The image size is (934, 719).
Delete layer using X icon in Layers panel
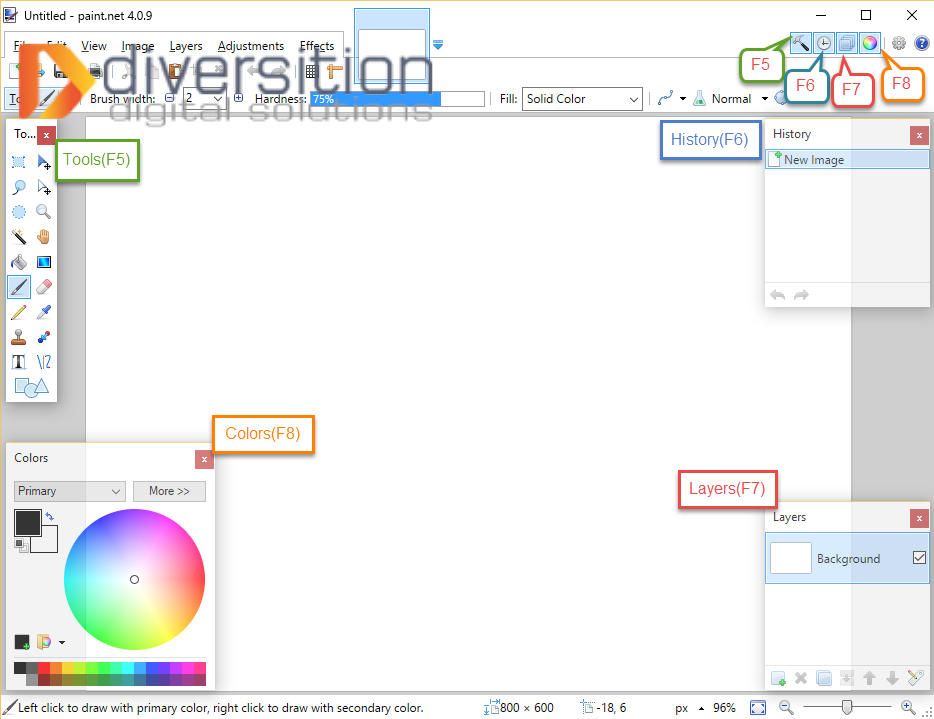pyautogui.click(x=801, y=678)
